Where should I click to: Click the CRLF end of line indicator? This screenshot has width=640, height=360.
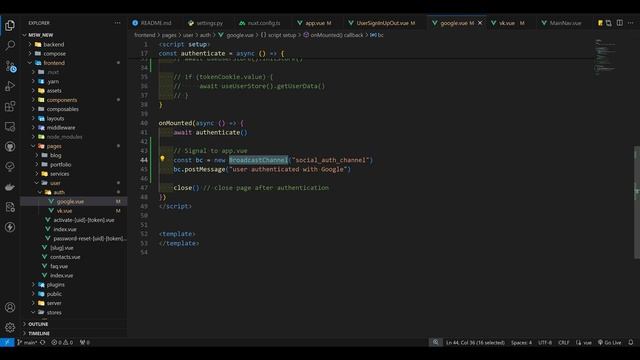coord(564,342)
